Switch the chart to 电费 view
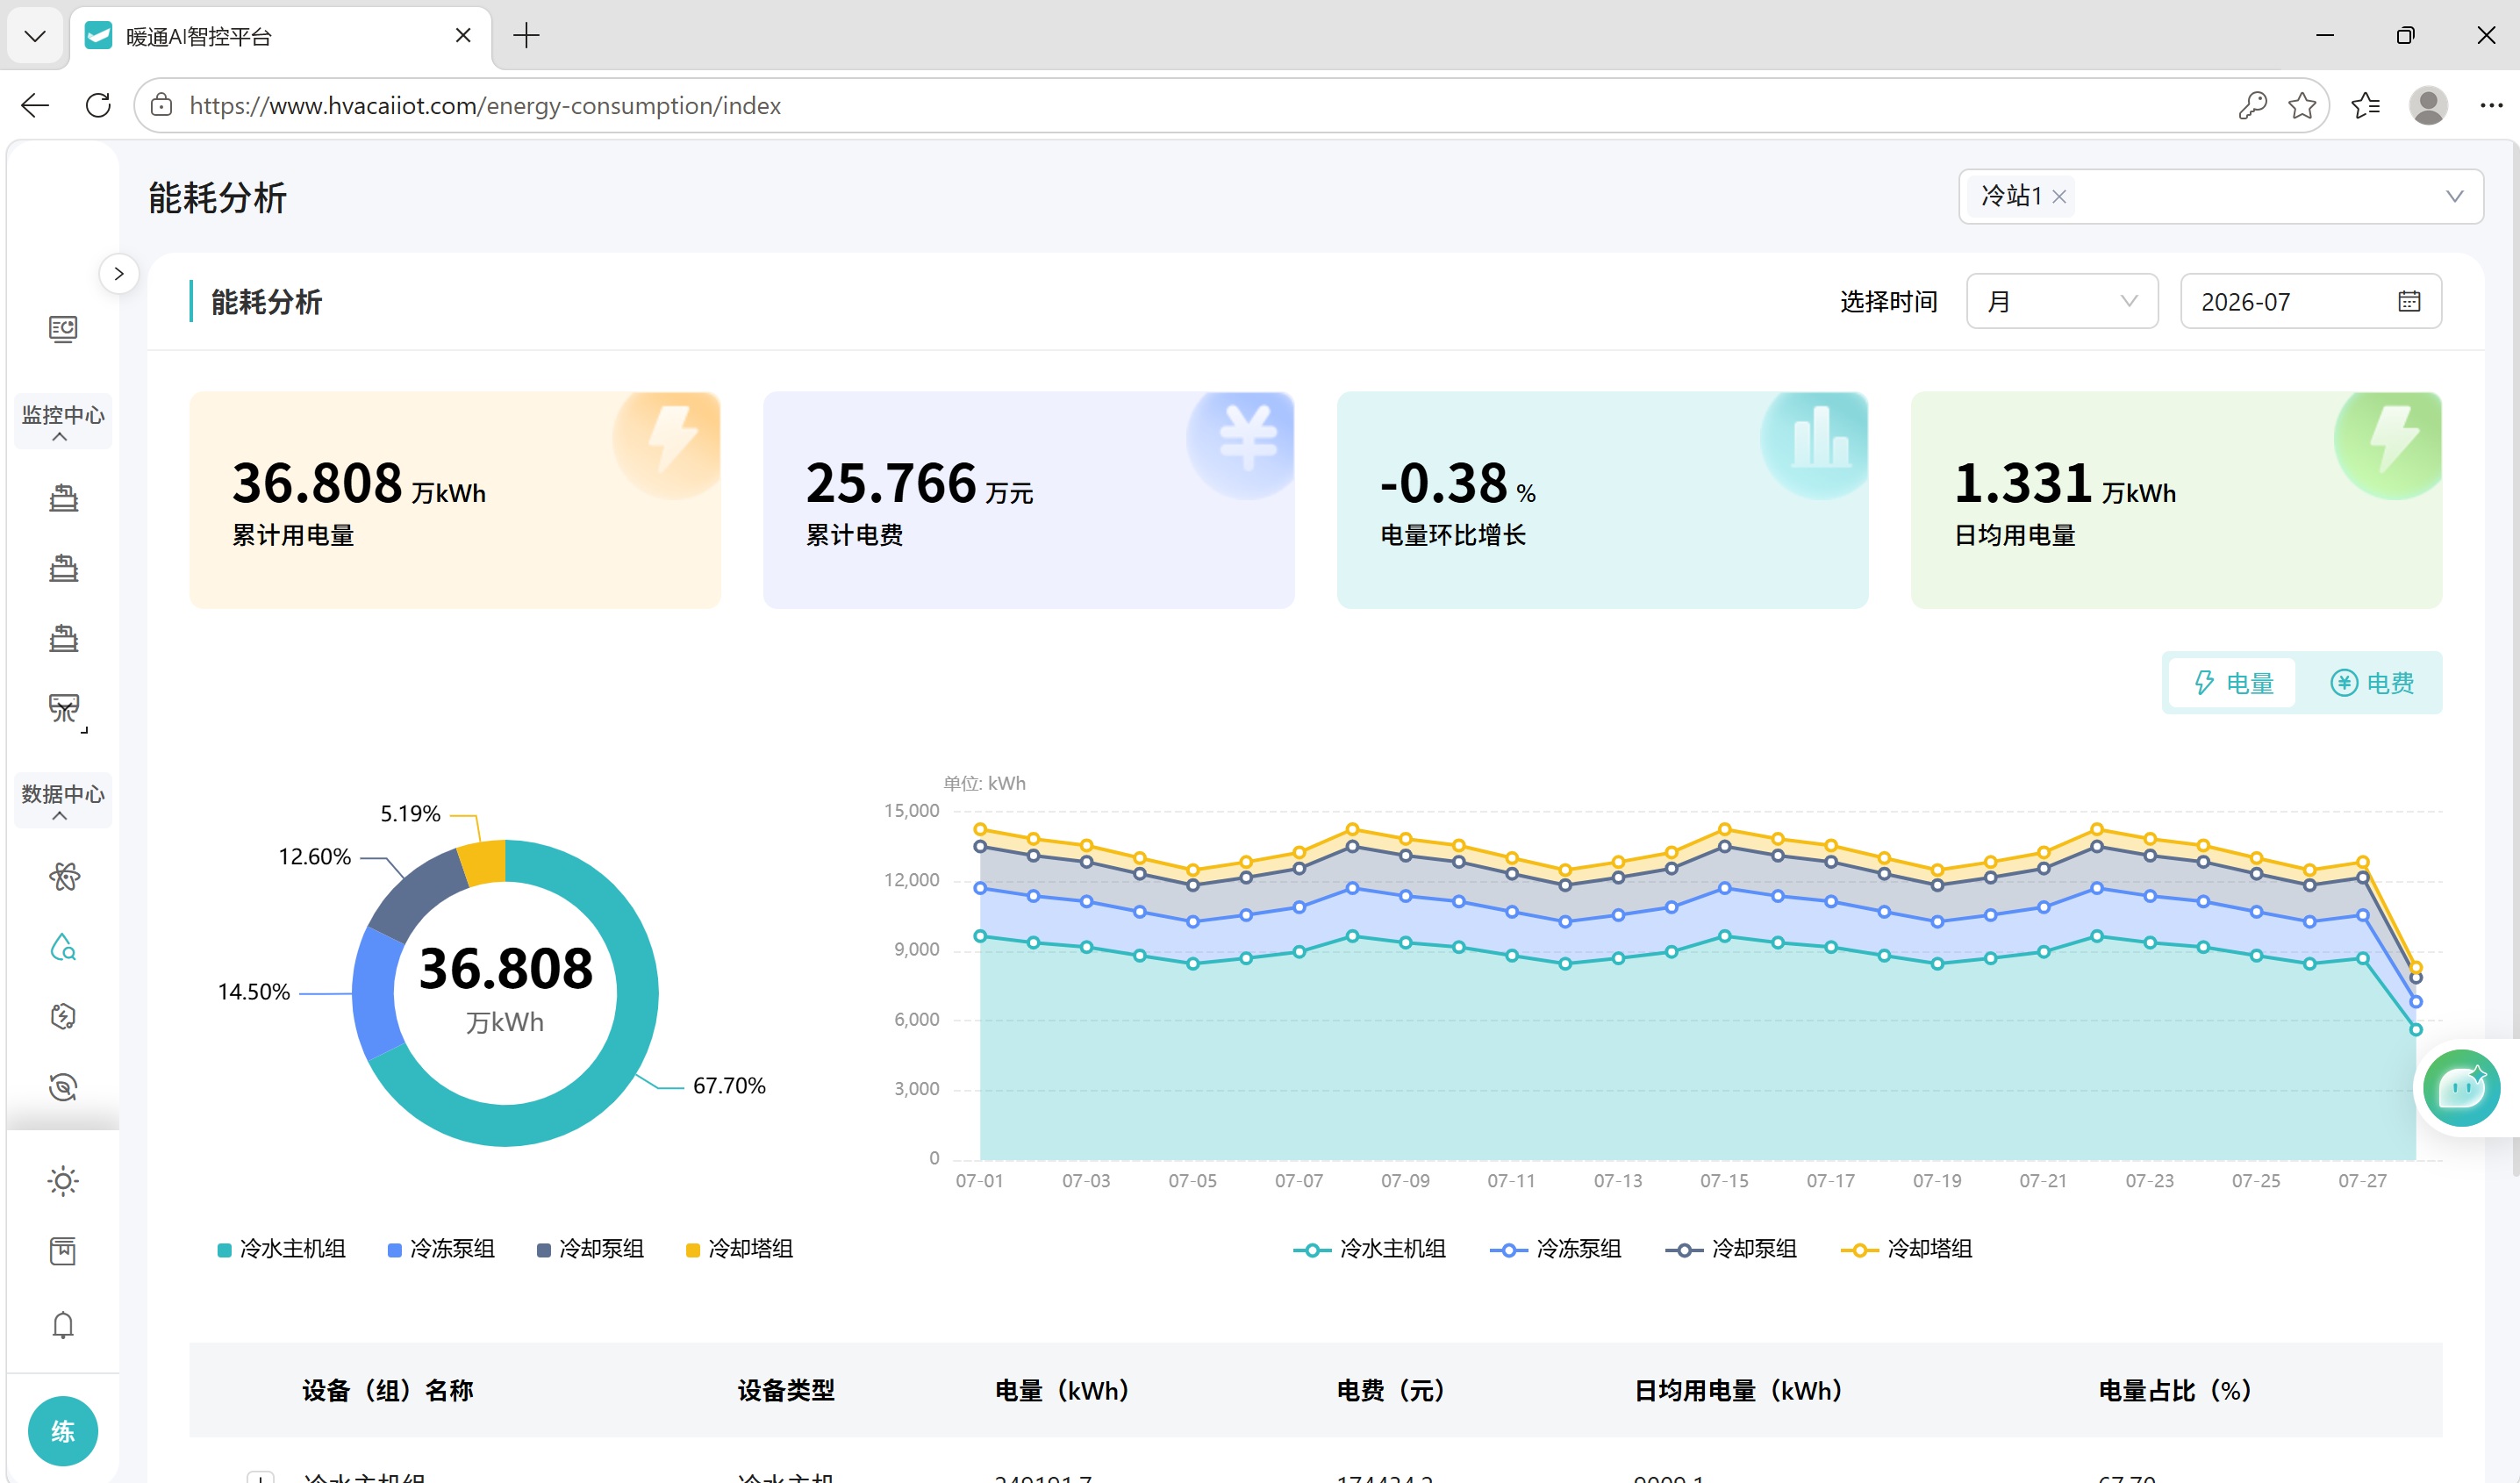This screenshot has height=1483, width=2520. [2372, 683]
